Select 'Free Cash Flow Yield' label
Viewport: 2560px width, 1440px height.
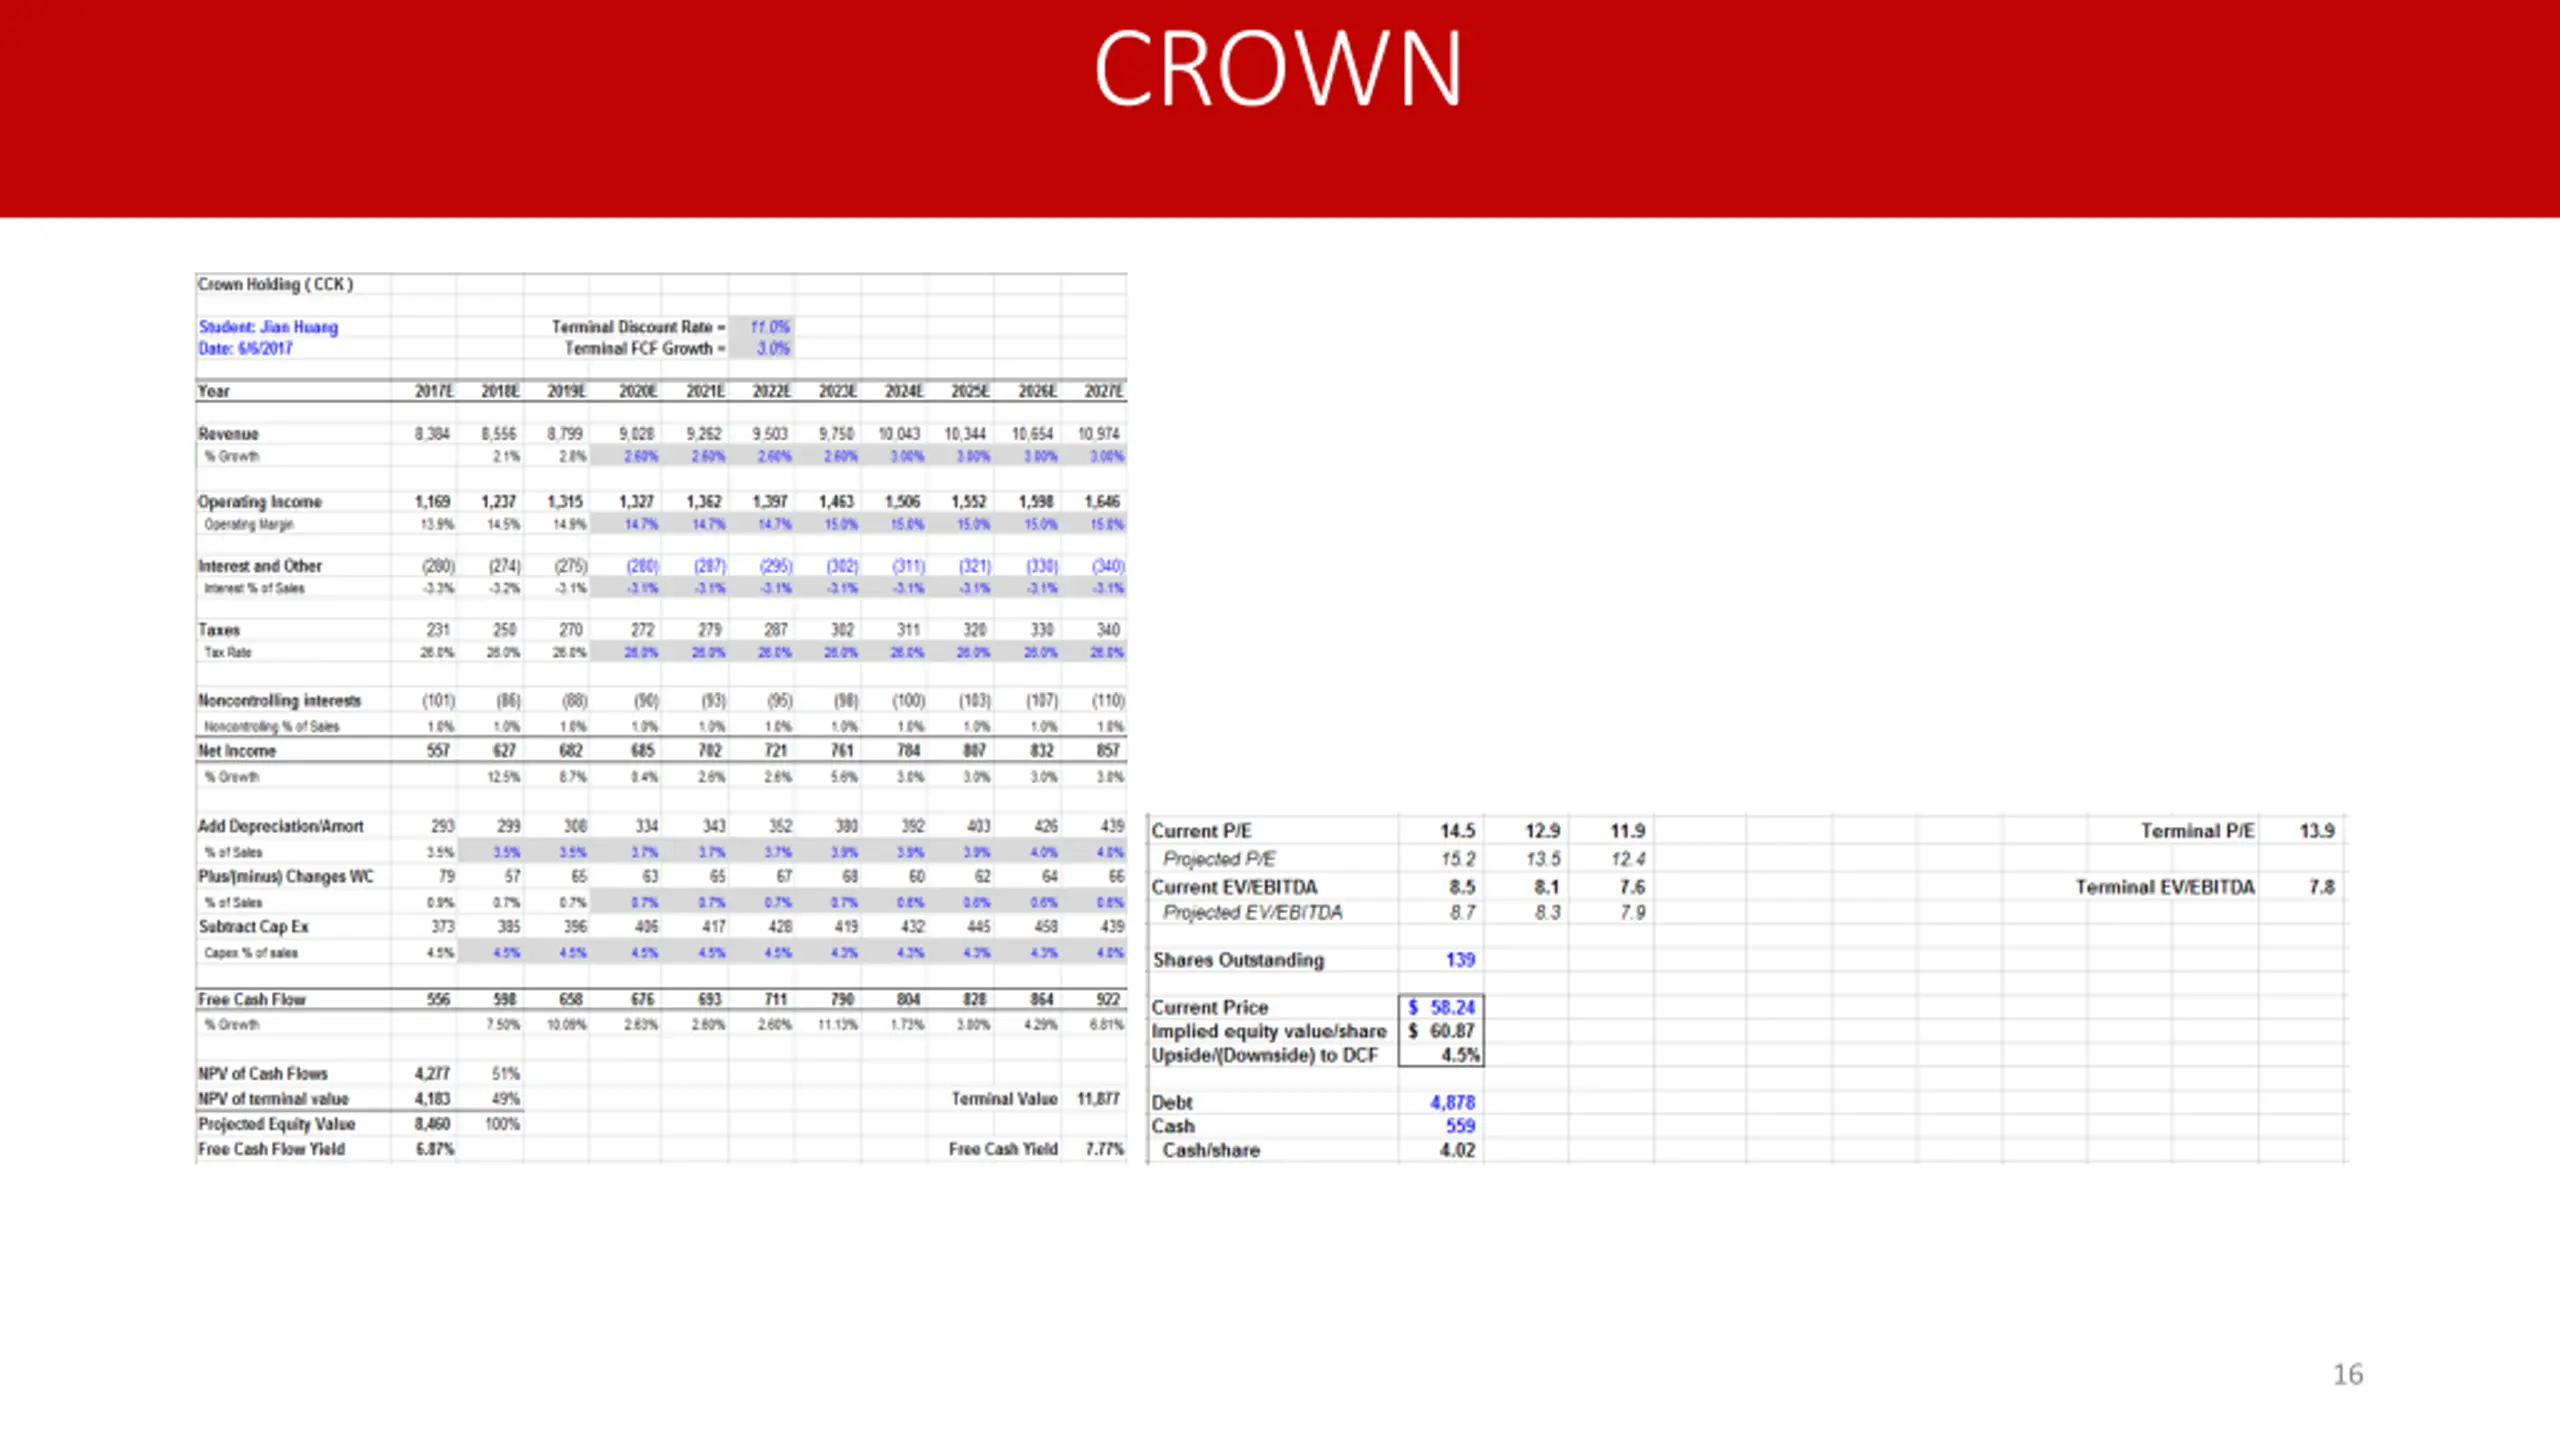click(x=271, y=1149)
